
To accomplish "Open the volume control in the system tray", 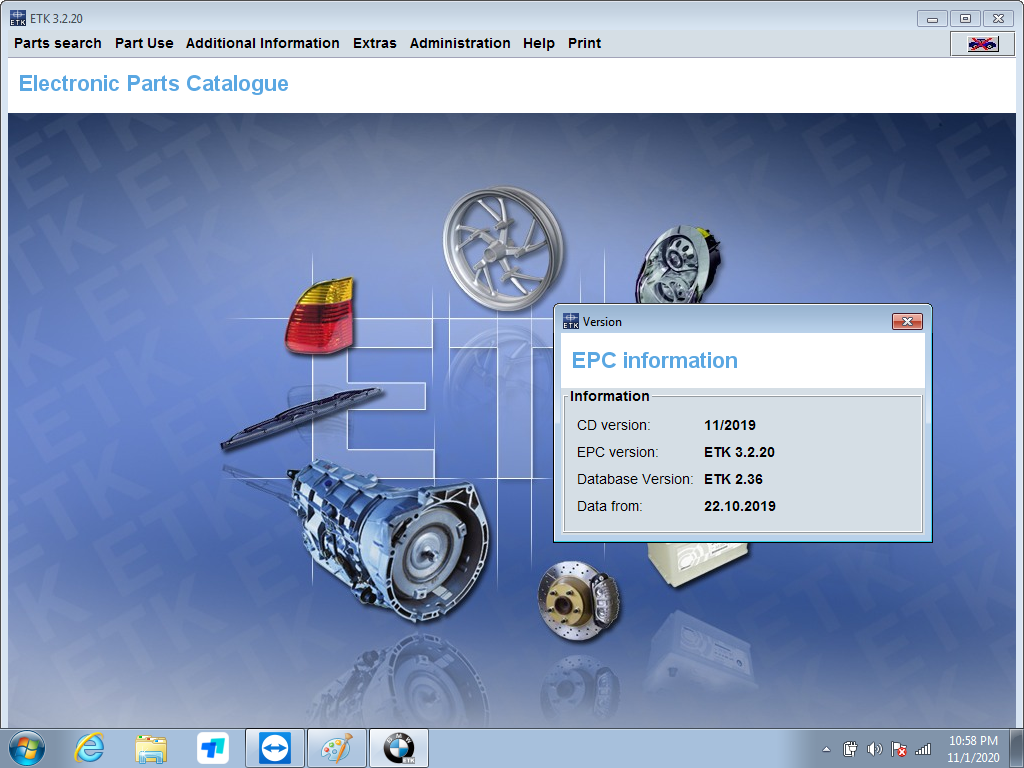I will 874,748.
